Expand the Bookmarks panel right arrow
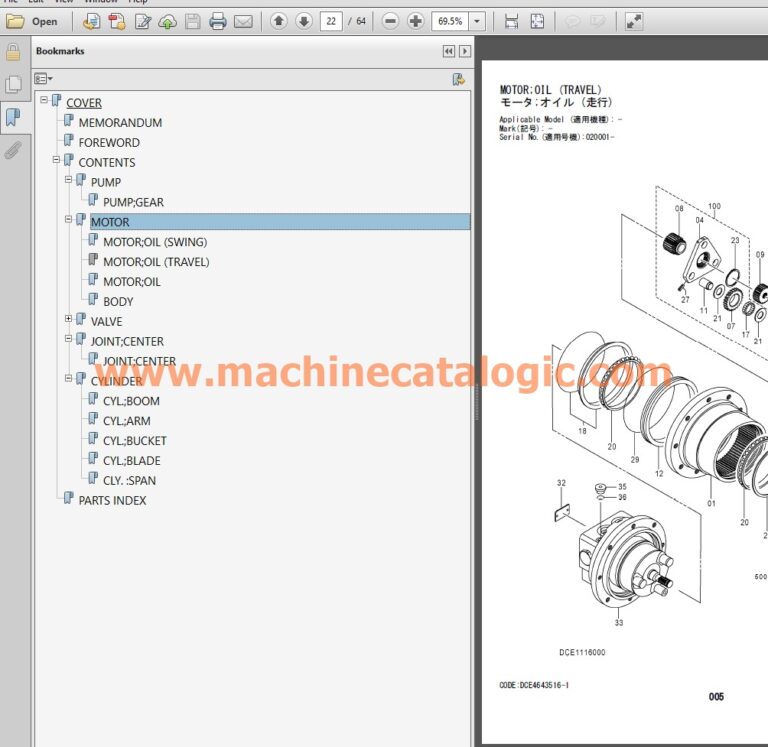 [x=465, y=51]
